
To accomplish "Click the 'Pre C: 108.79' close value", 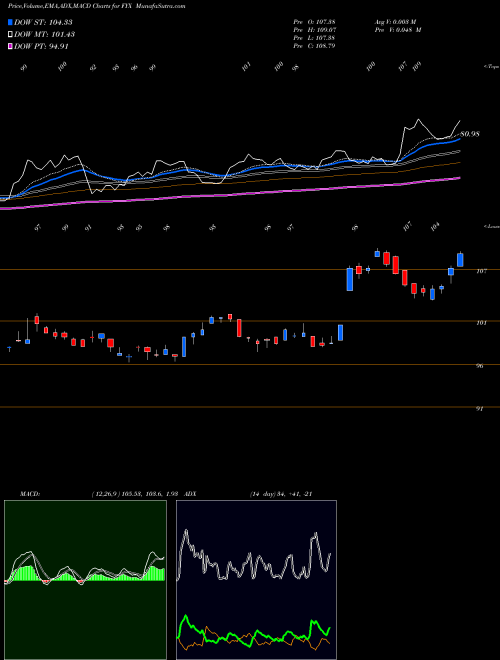I will coord(314,46).
